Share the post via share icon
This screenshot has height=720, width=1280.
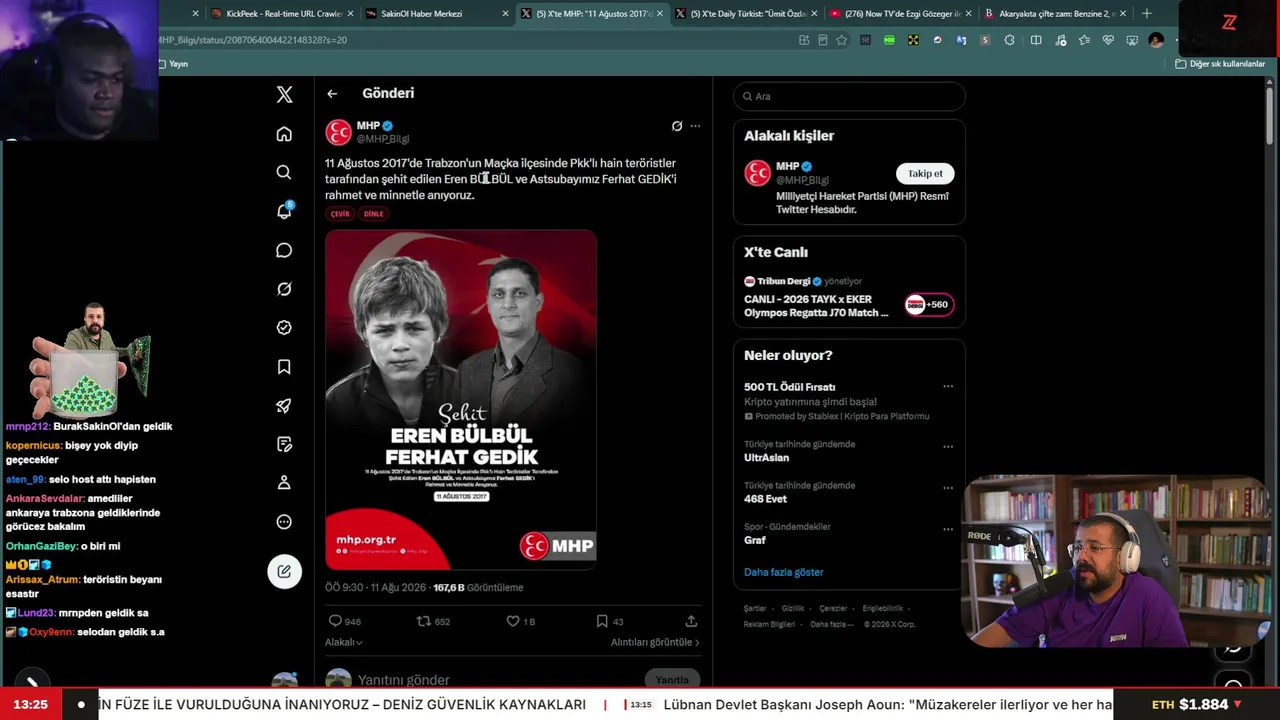691,621
